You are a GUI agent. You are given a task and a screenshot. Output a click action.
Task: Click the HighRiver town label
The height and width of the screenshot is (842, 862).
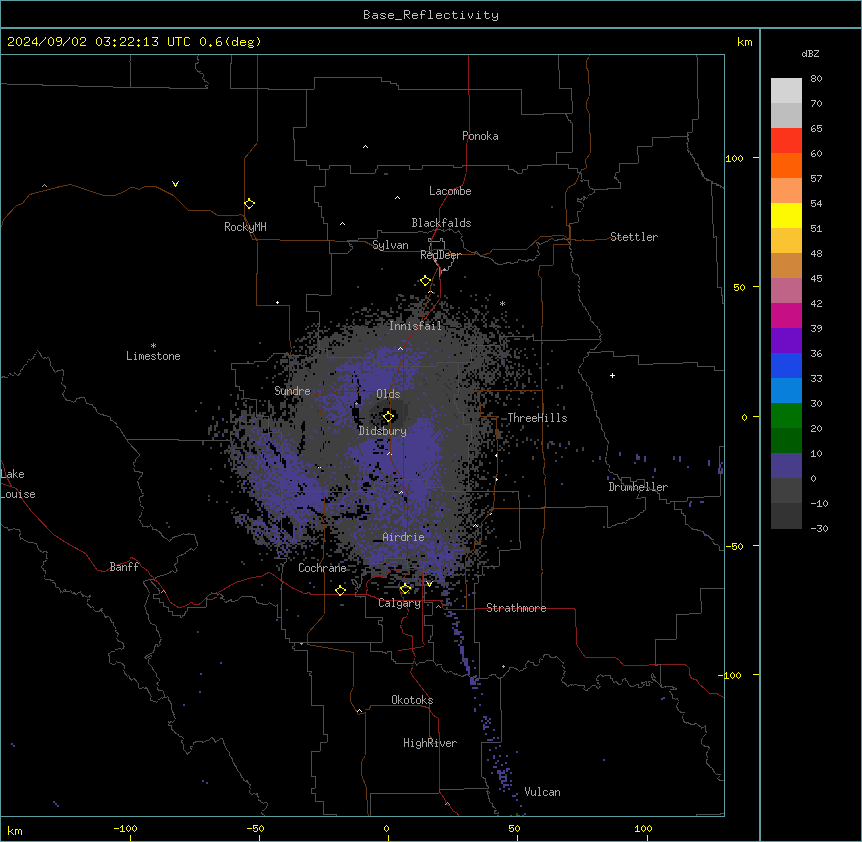point(430,743)
